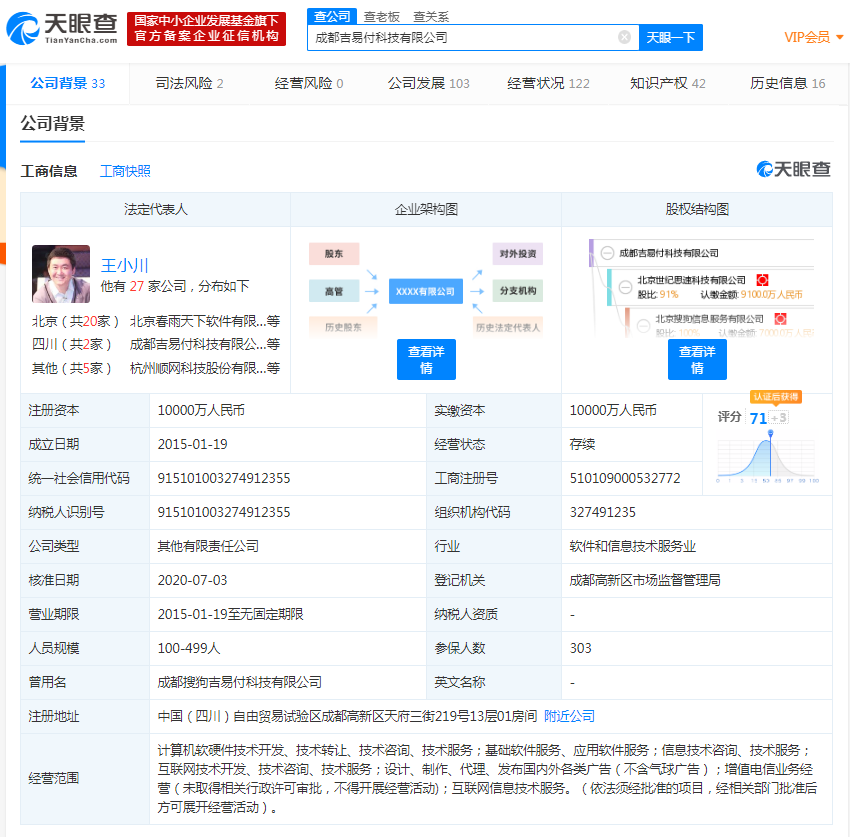Click the red logo icon beside 北京世纪思速科技有限公司
Screen dimensions: 850x837
pyautogui.click(x=762, y=280)
